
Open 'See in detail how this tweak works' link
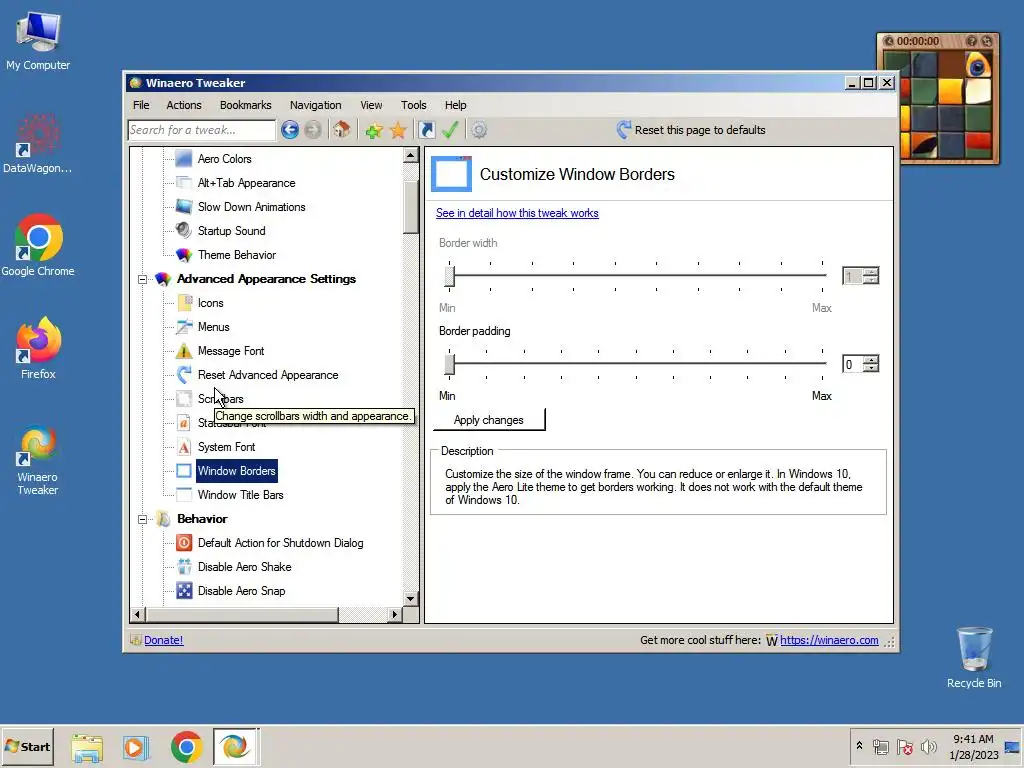[x=517, y=213]
